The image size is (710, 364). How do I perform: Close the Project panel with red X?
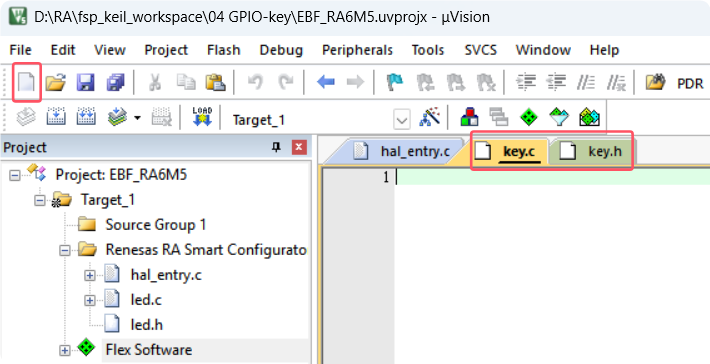(299, 148)
